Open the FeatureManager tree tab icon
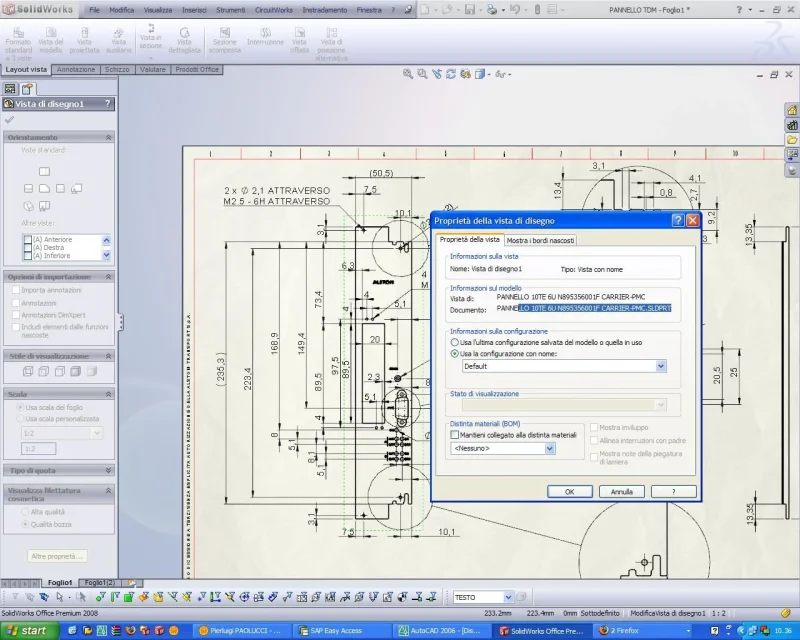 [10, 89]
